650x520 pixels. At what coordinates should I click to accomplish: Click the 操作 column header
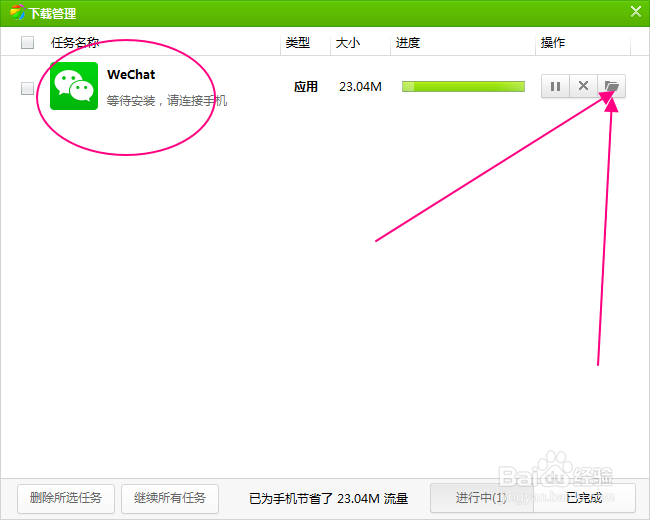tap(553, 42)
